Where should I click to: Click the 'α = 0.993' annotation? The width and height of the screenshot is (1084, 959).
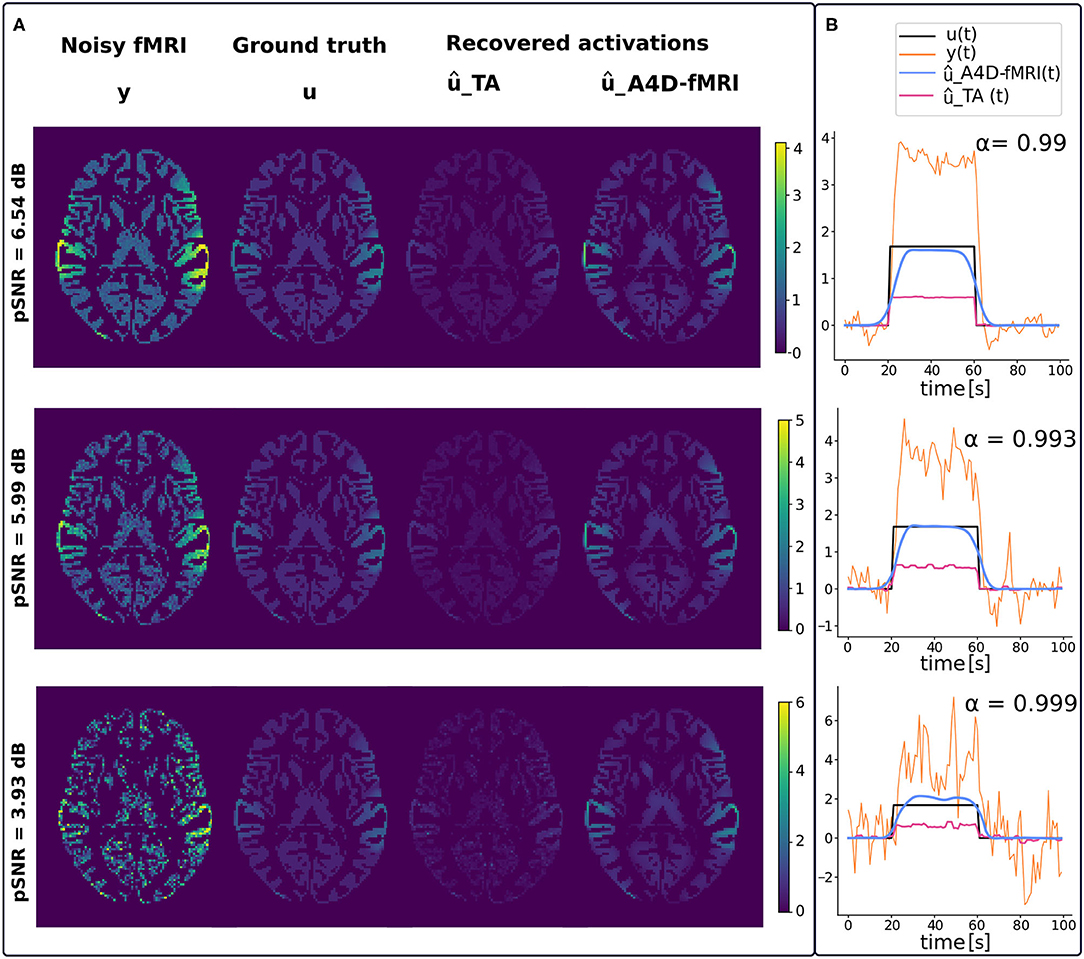(x=1020, y=438)
